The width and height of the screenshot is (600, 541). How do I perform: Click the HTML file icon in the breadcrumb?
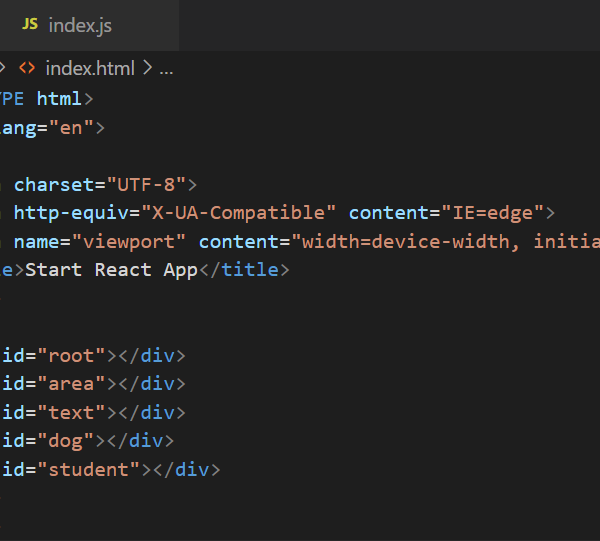[x=28, y=69]
